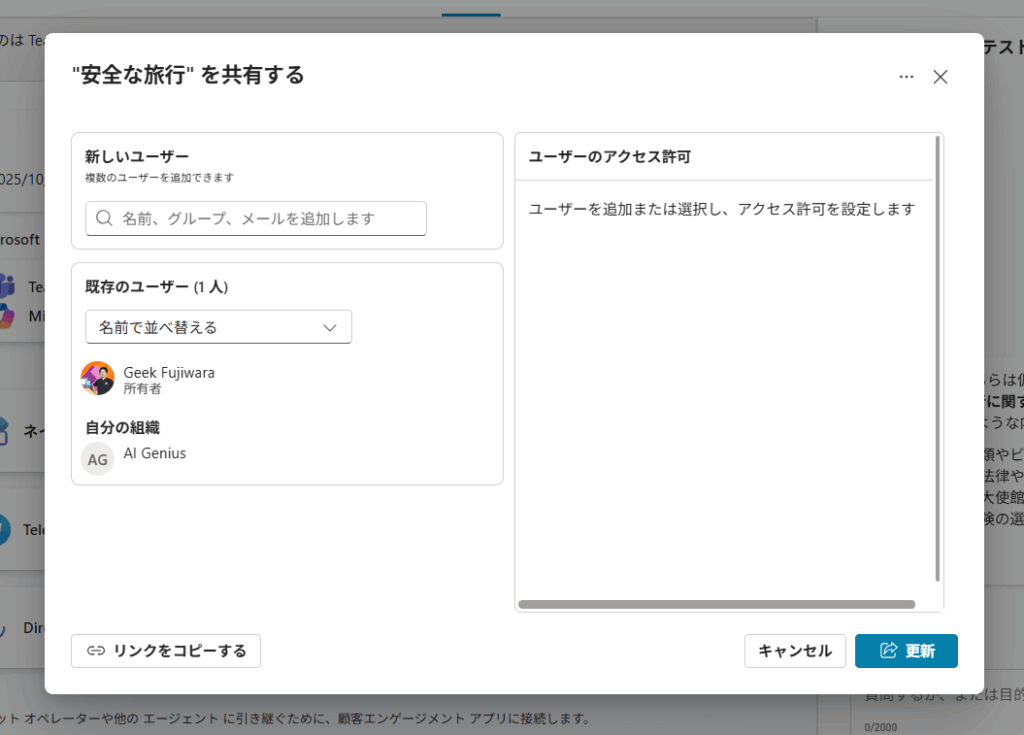Viewport: 1024px width, 735px height.
Task: Select Geek Fujiwara in existing users
Action: 168,372
